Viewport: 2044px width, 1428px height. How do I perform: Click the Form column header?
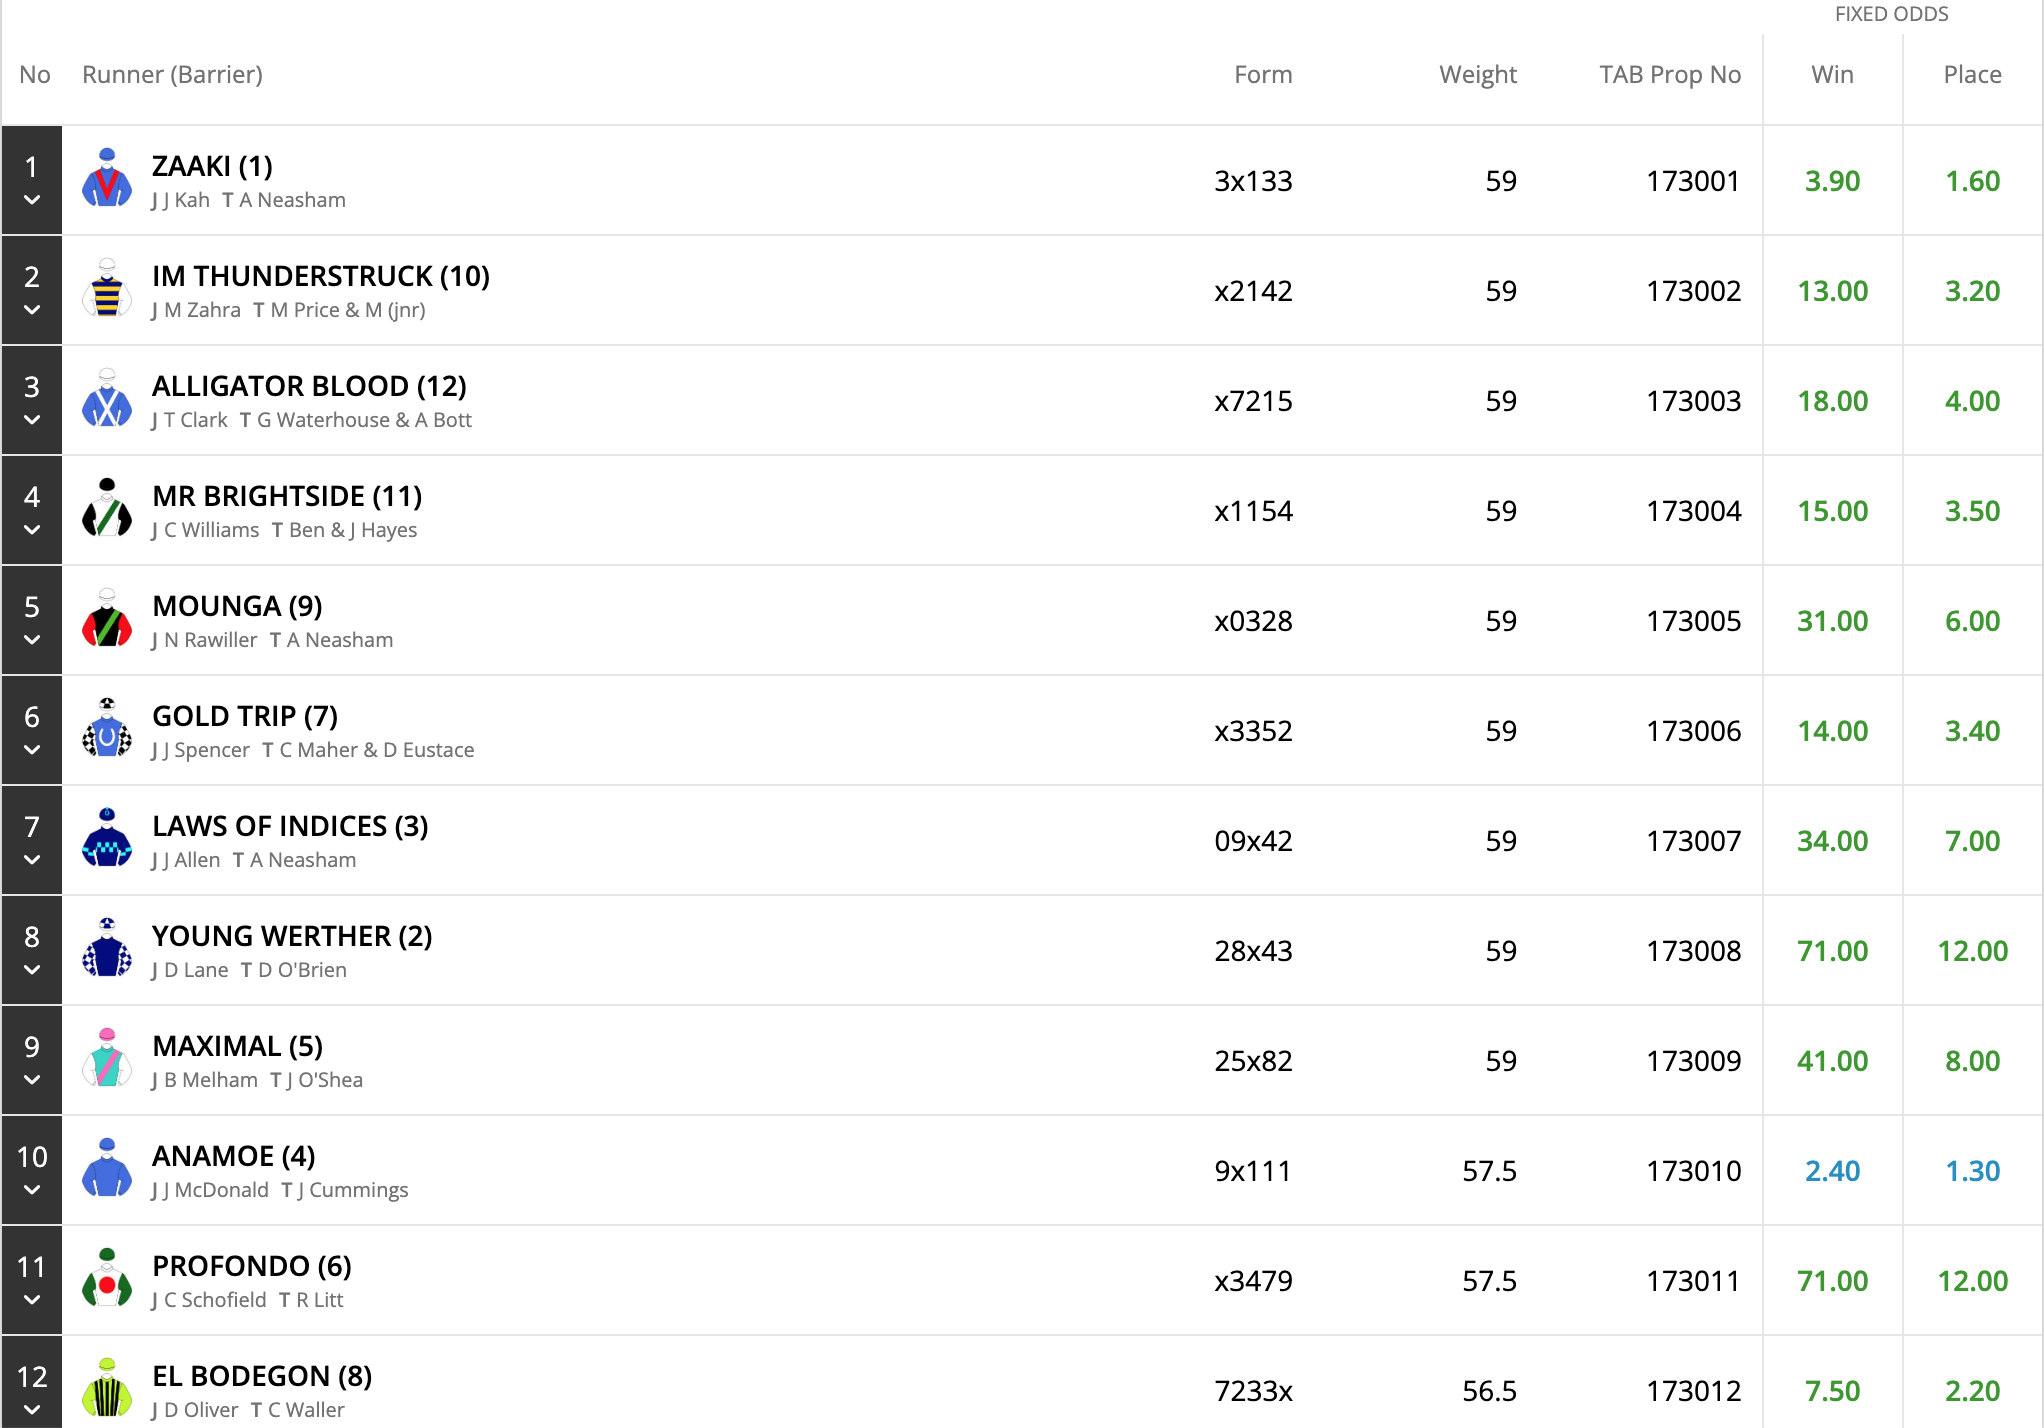[x=1263, y=75]
